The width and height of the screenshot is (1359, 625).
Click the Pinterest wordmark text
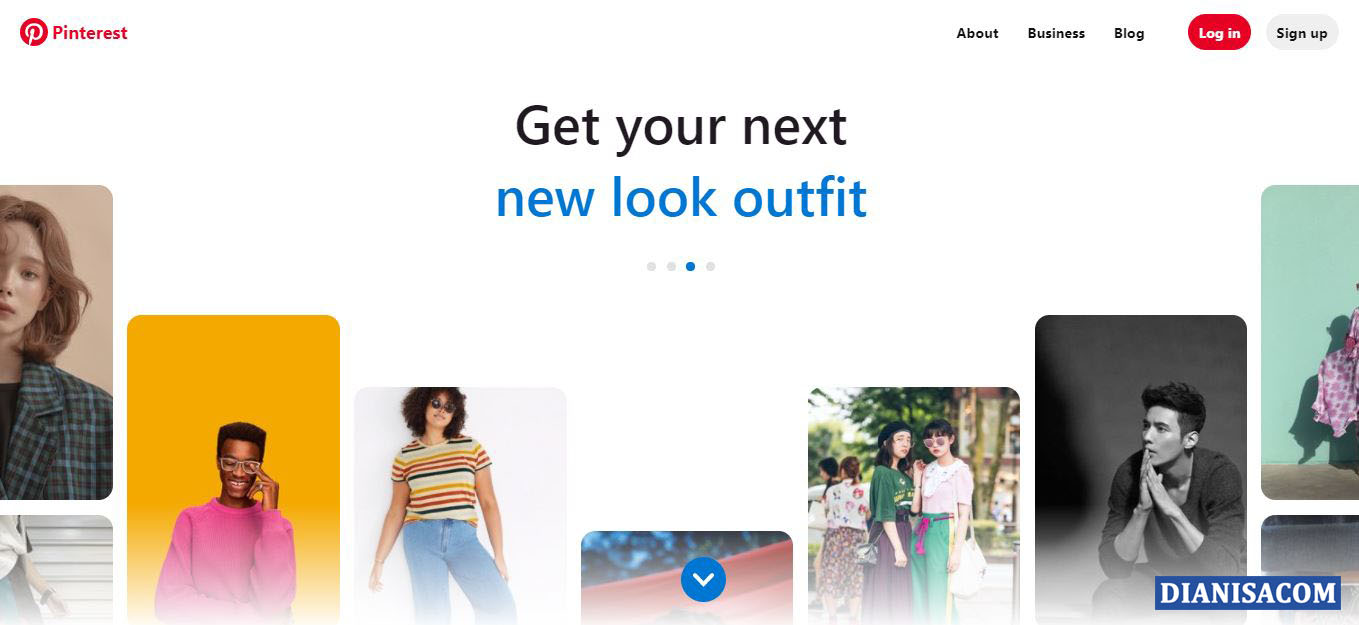90,33
